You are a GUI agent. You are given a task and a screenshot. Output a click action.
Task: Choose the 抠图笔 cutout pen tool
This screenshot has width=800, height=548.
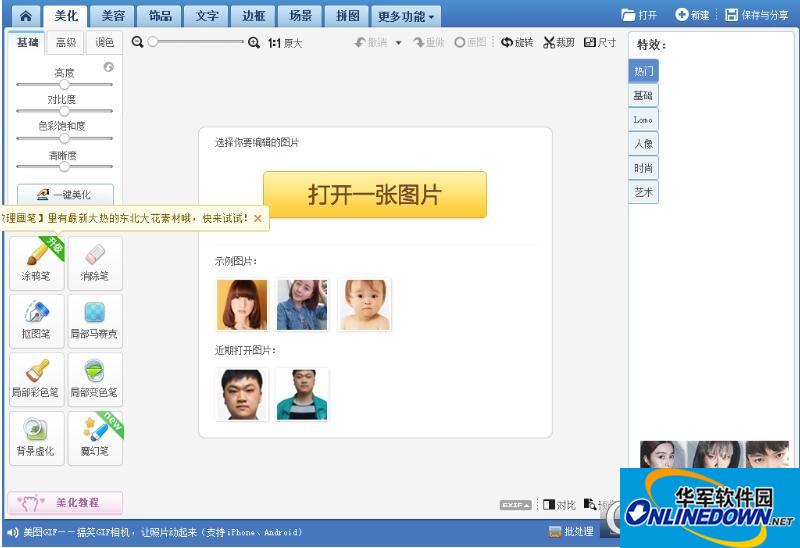pyautogui.click(x=37, y=321)
